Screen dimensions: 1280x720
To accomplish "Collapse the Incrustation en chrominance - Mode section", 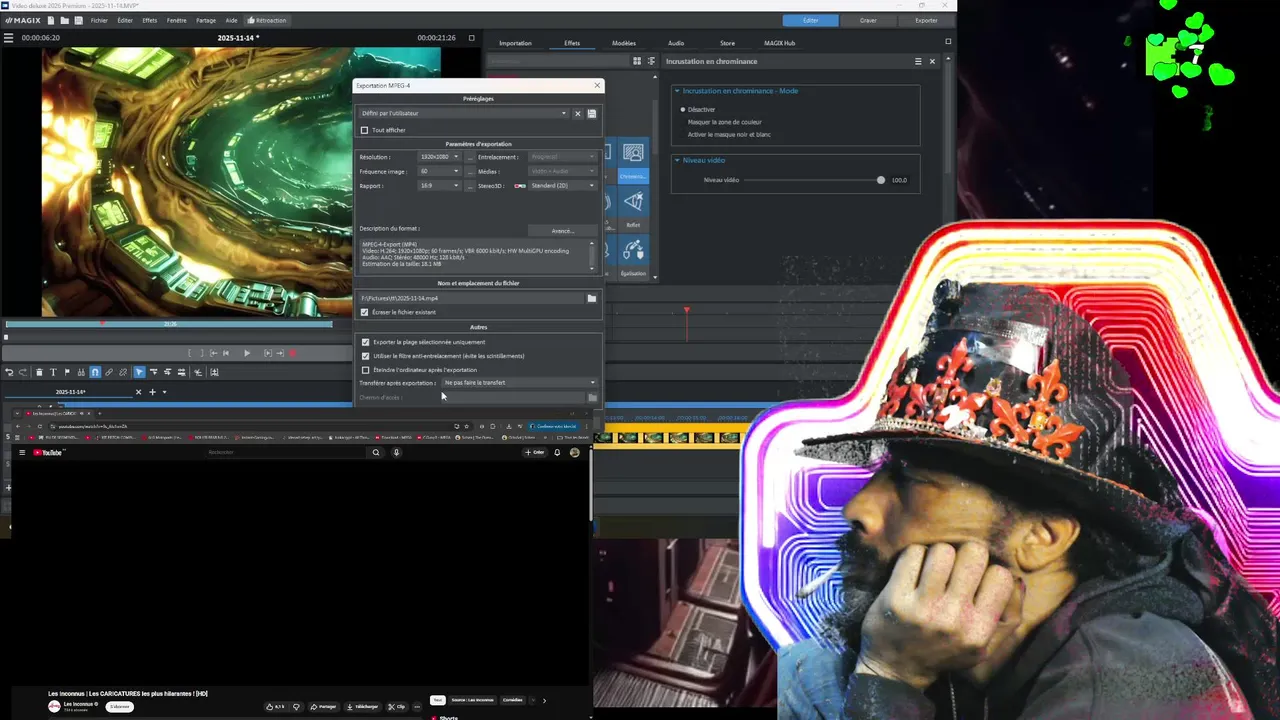I will click(x=676, y=91).
